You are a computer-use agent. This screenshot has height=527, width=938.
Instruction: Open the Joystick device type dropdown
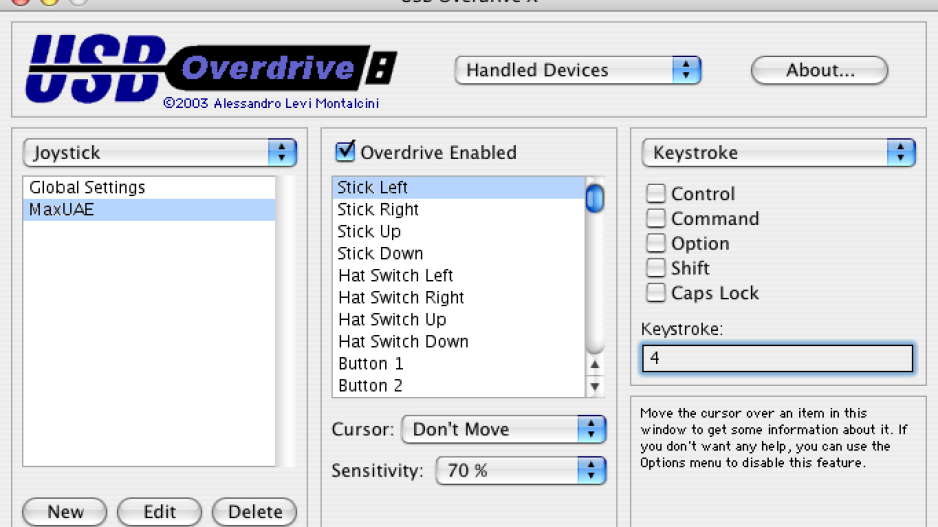point(160,153)
